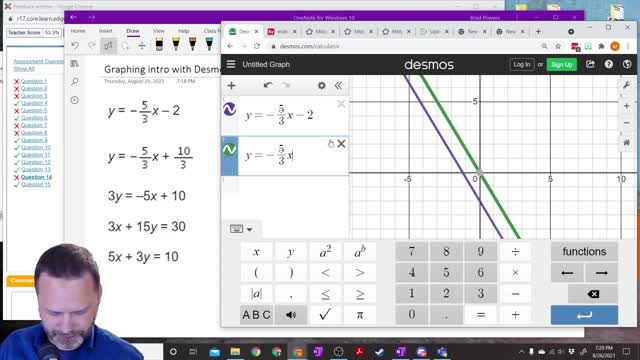The image size is (640, 360).
Task: Move cursor right with the arrow key
Action: pyautogui.click(x=602, y=273)
